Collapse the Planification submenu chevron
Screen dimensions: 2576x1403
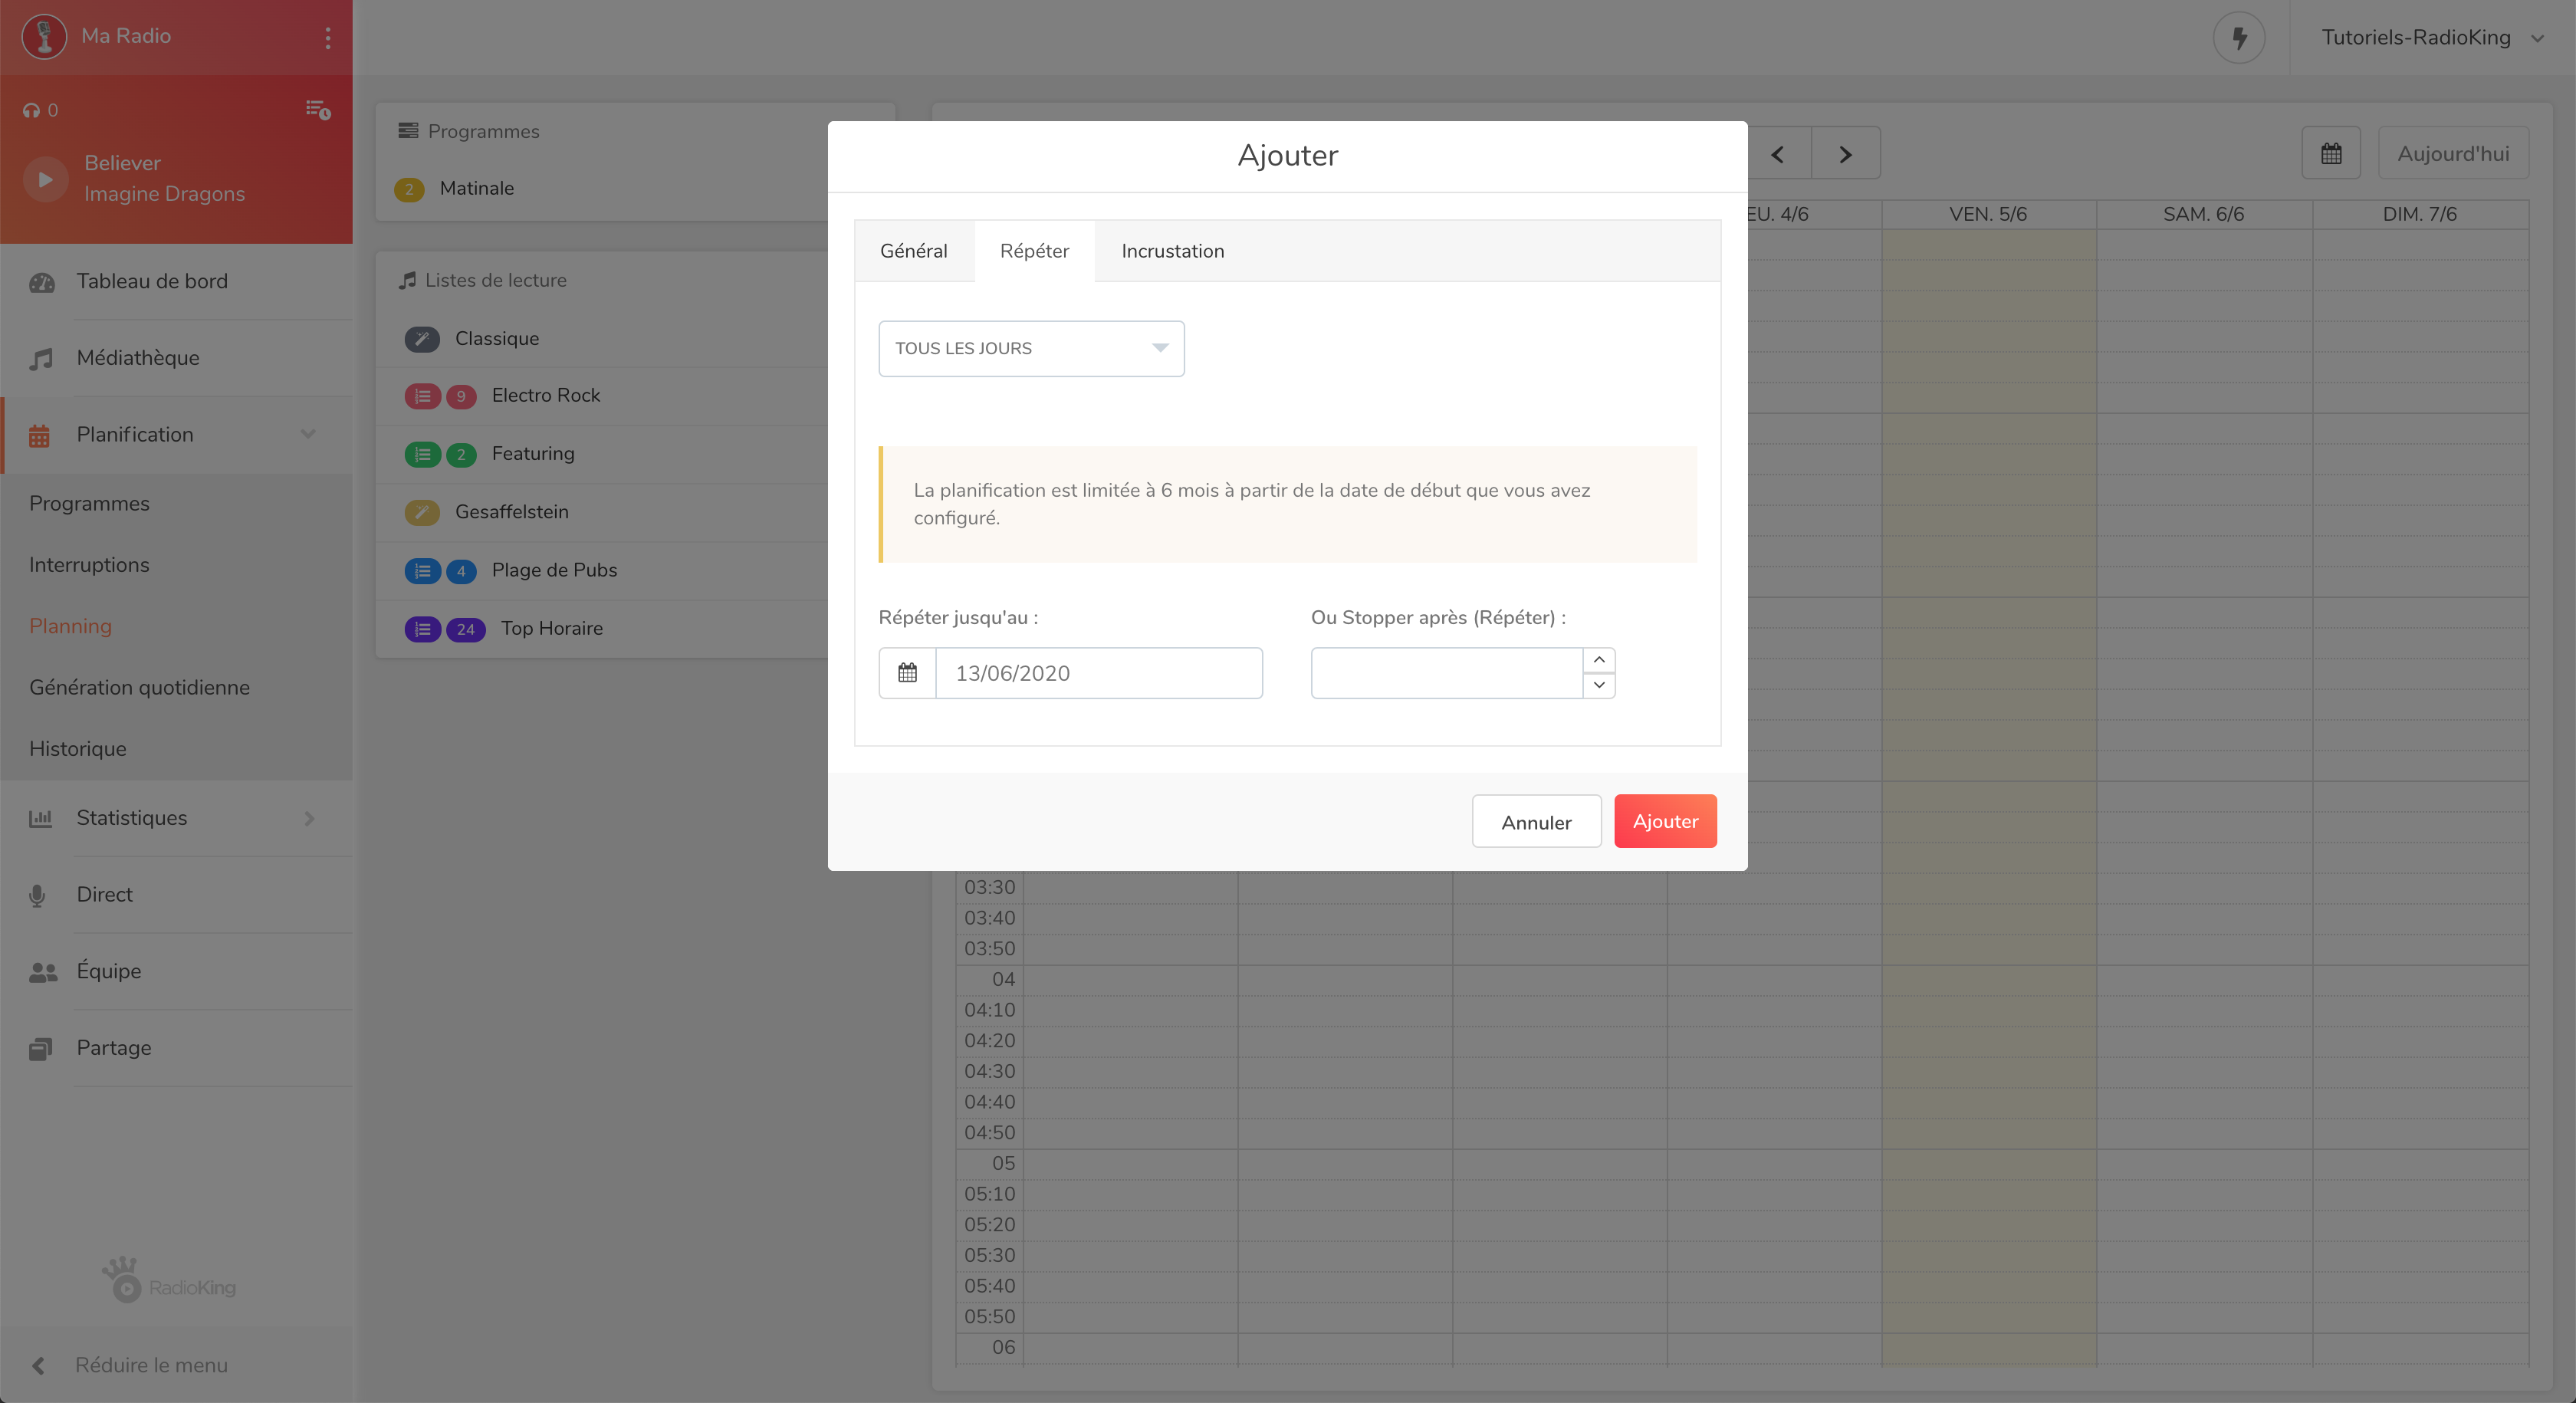click(x=308, y=434)
